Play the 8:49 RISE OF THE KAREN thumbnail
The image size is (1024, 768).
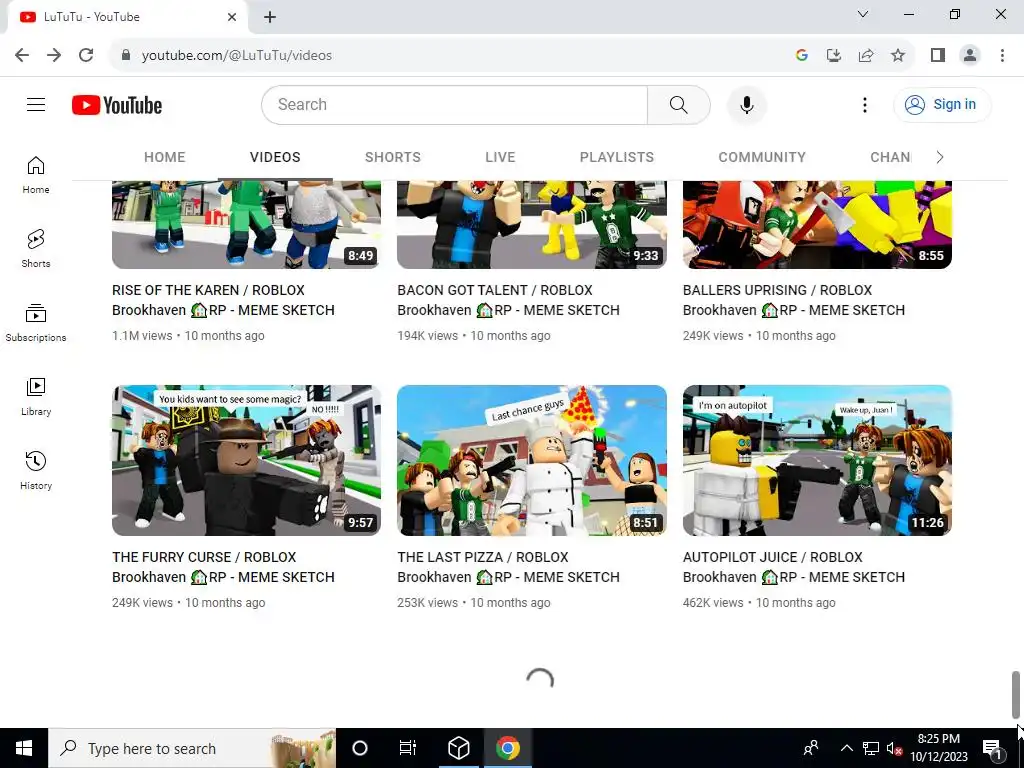coord(246,225)
